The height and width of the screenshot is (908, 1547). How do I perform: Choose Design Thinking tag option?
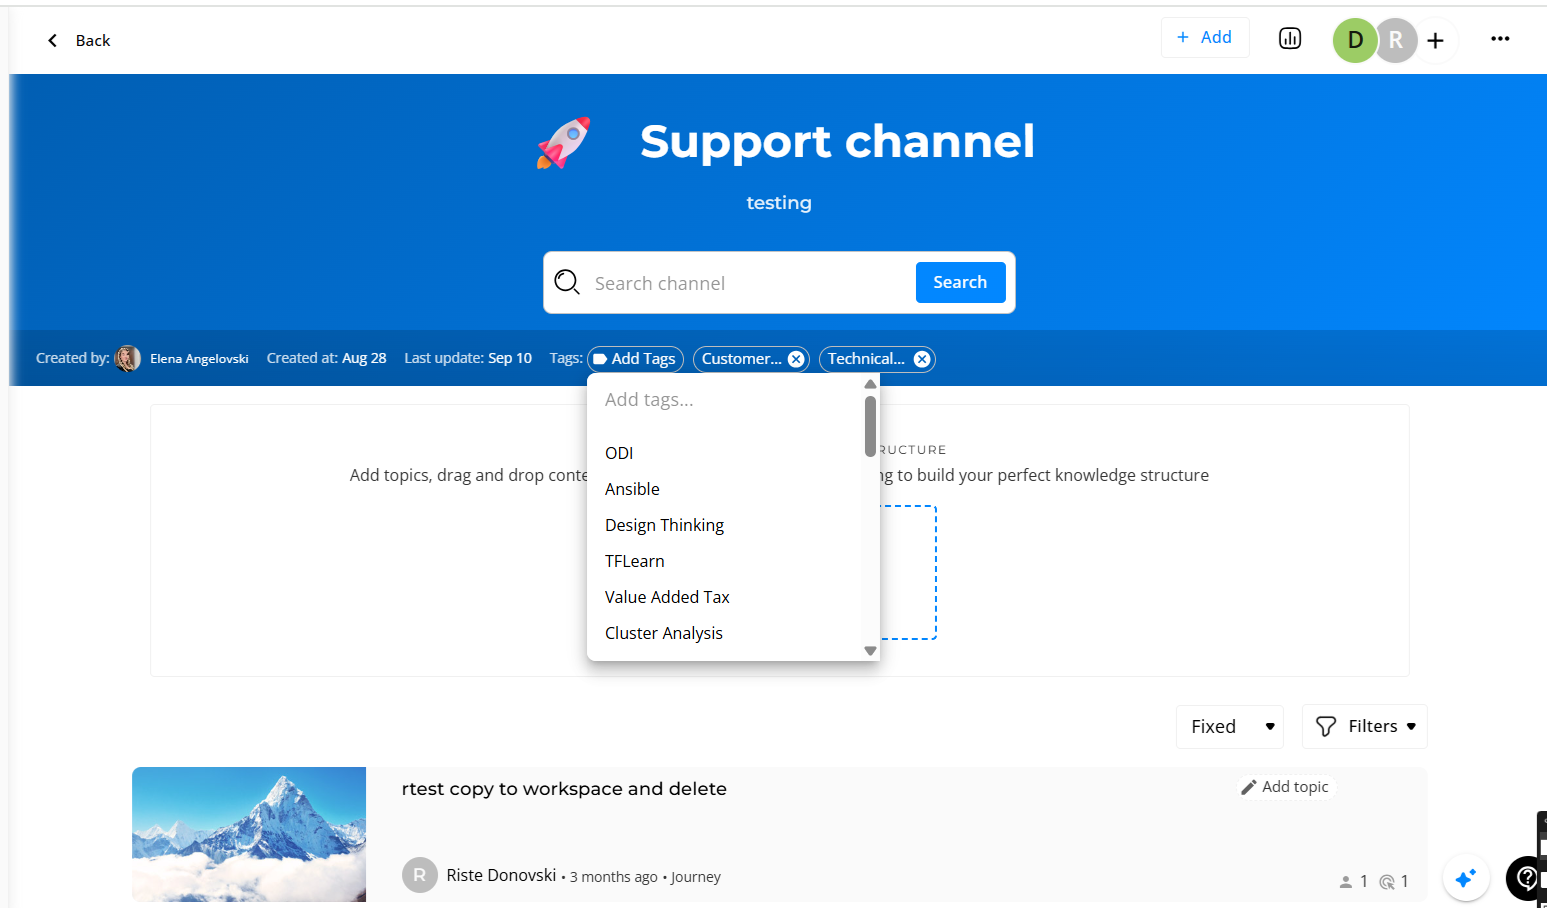[664, 525]
